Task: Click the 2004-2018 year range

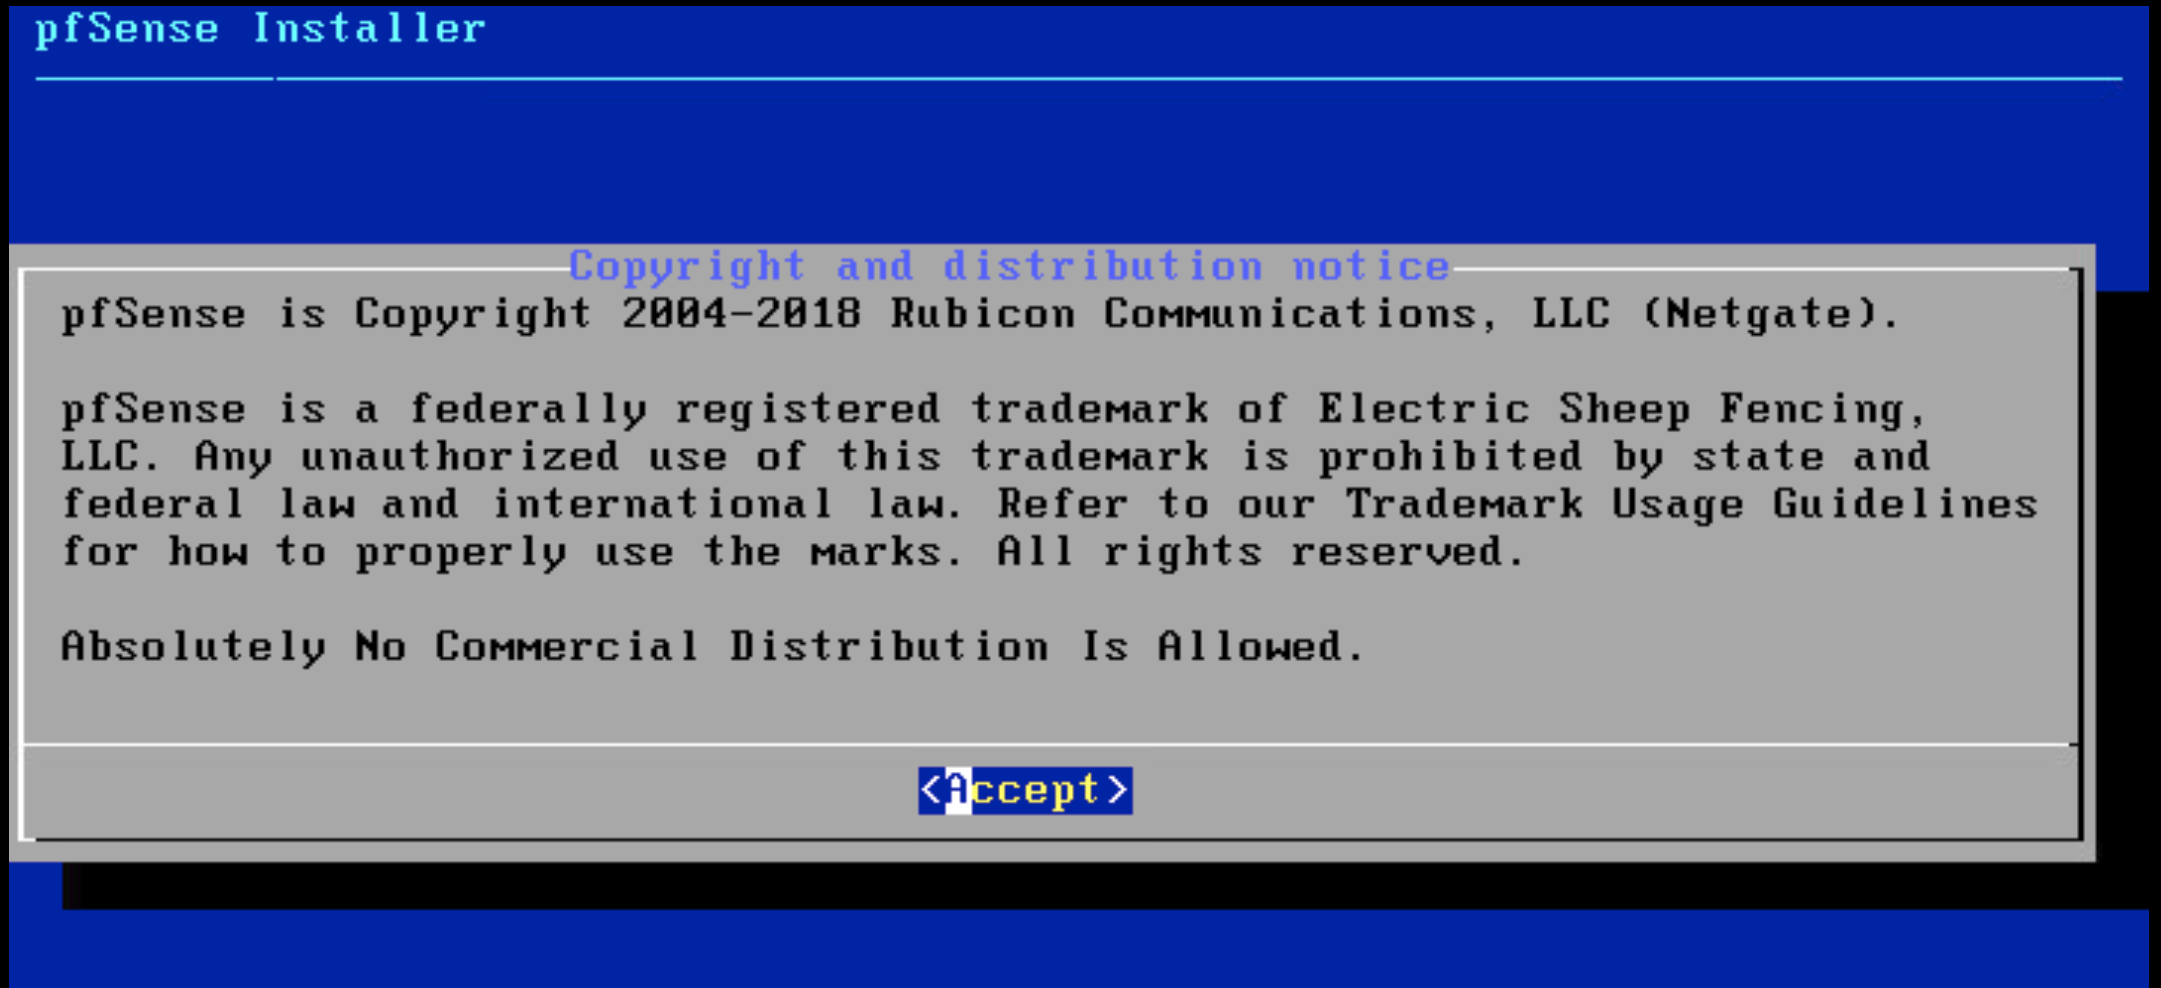Action: [x=741, y=314]
